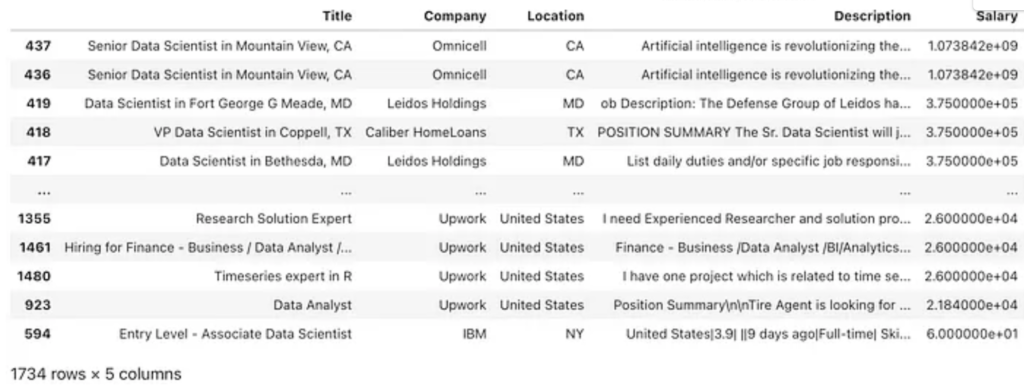1024x387 pixels.
Task: Click the 2.184000e+04 salary value
Action: [x=972, y=305]
